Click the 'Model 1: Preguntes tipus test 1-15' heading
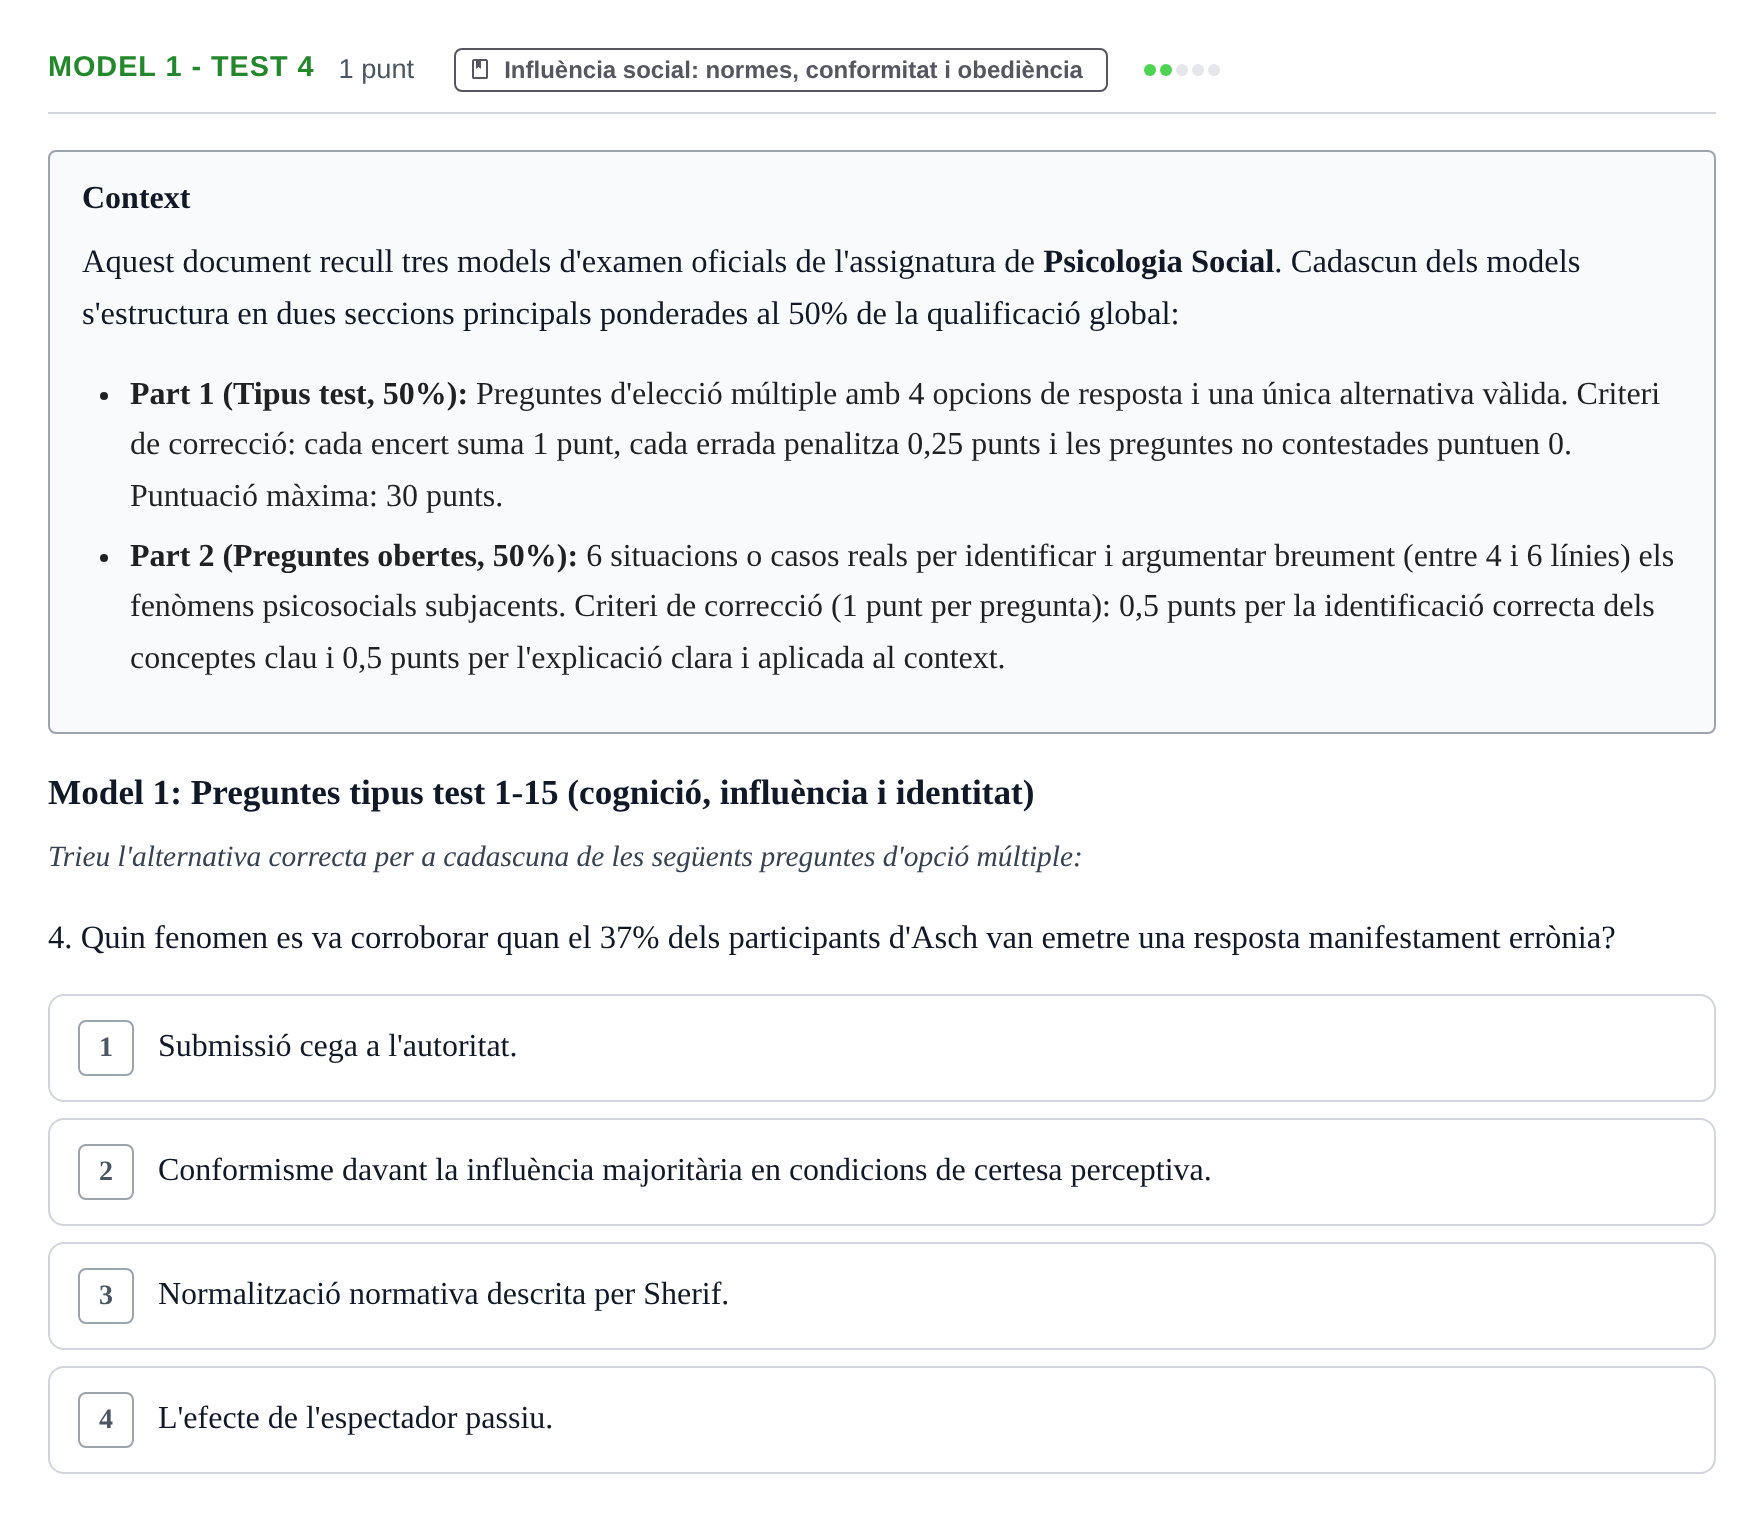The image size is (1764, 1524). [x=541, y=793]
